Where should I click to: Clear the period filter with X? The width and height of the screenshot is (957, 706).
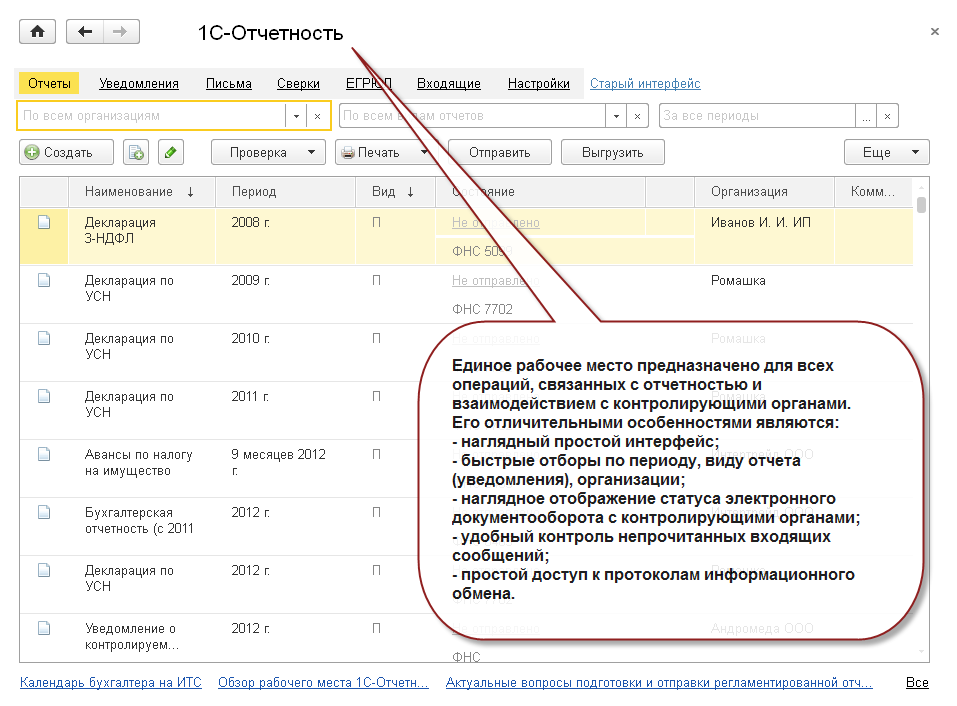(x=886, y=116)
